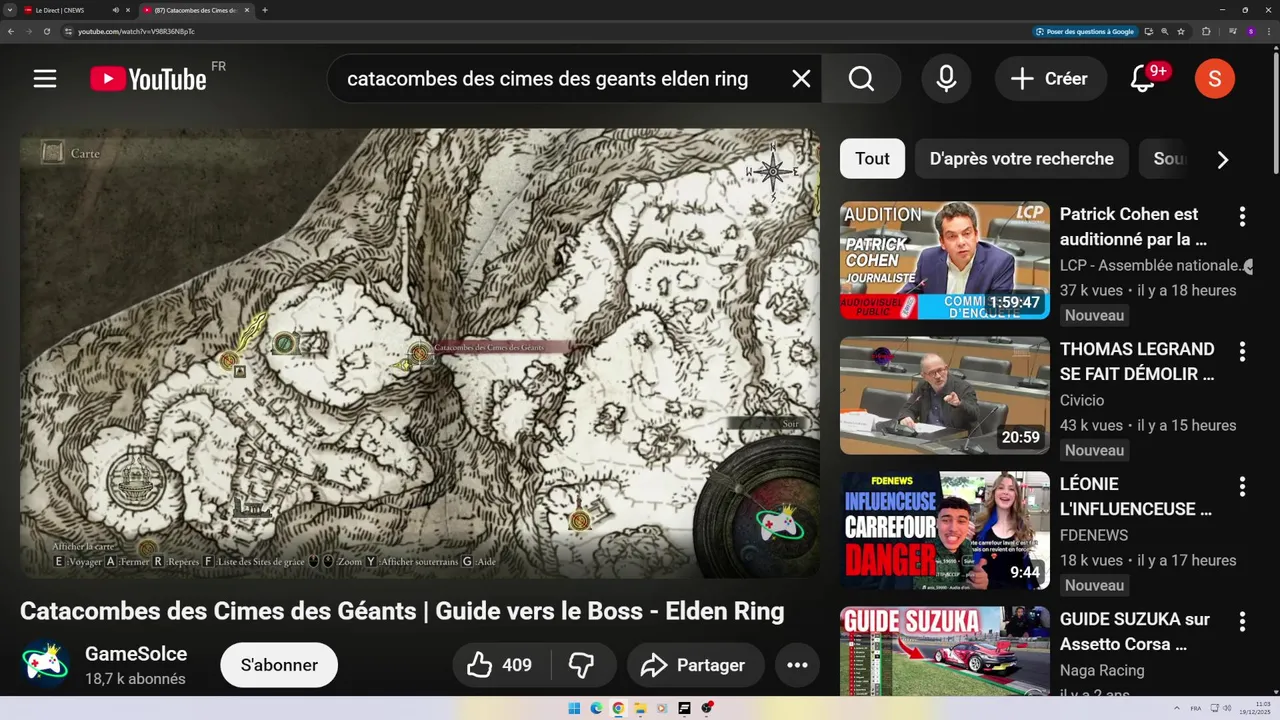
Task: Open options for Patrick Cohen video
Action: tap(1242, 216)
